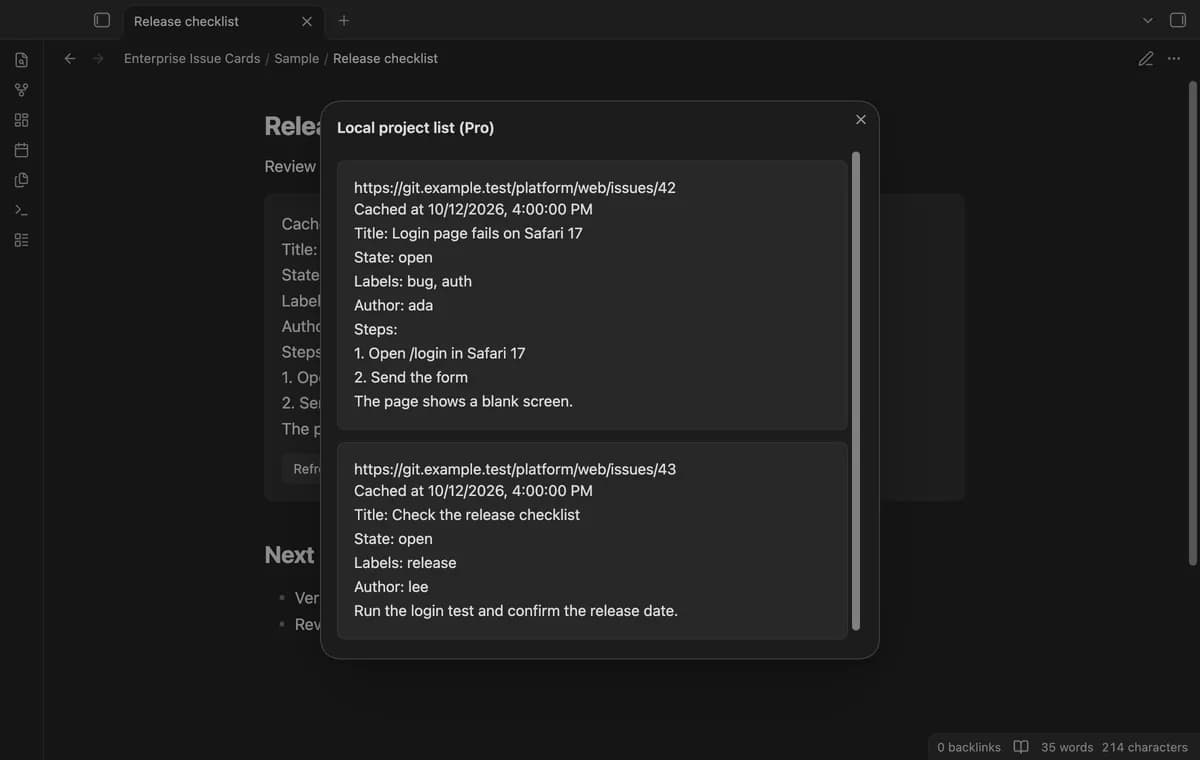This screenshot has height=760, width=1200.
Task: Click the "Steps:" line in the modal
Action: 376,329
